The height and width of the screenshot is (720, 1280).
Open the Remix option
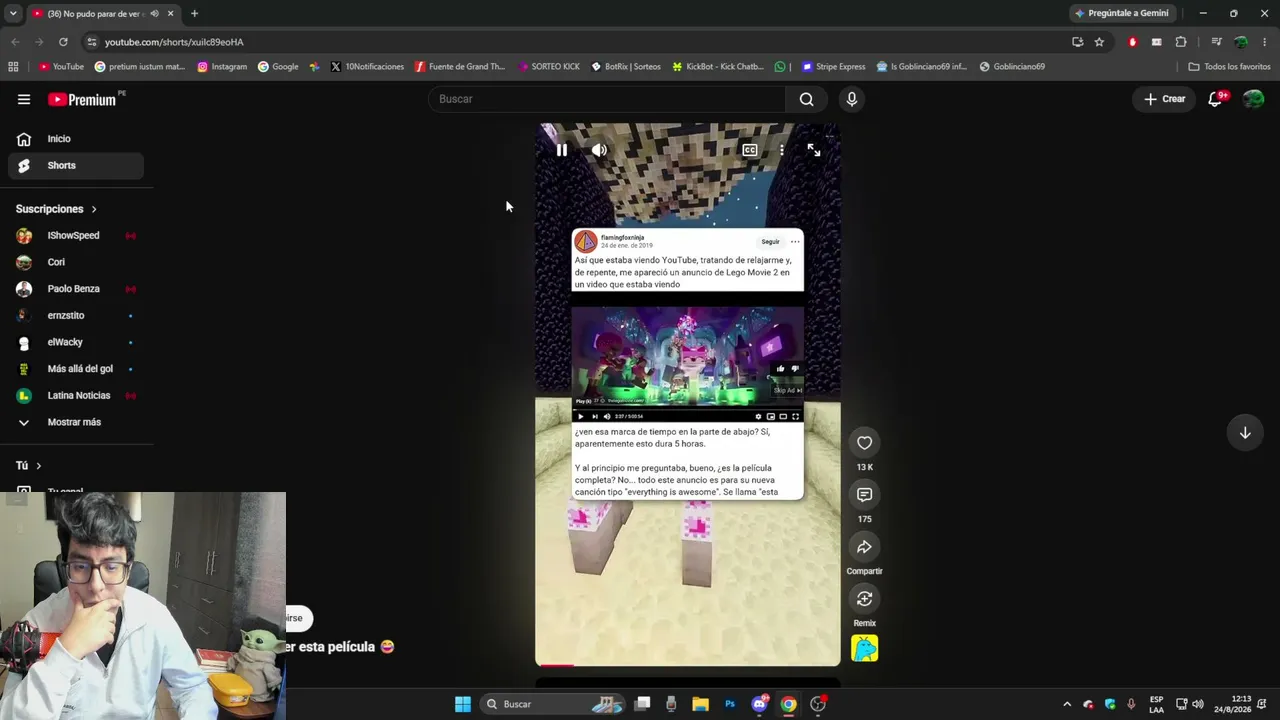[865, 599]
